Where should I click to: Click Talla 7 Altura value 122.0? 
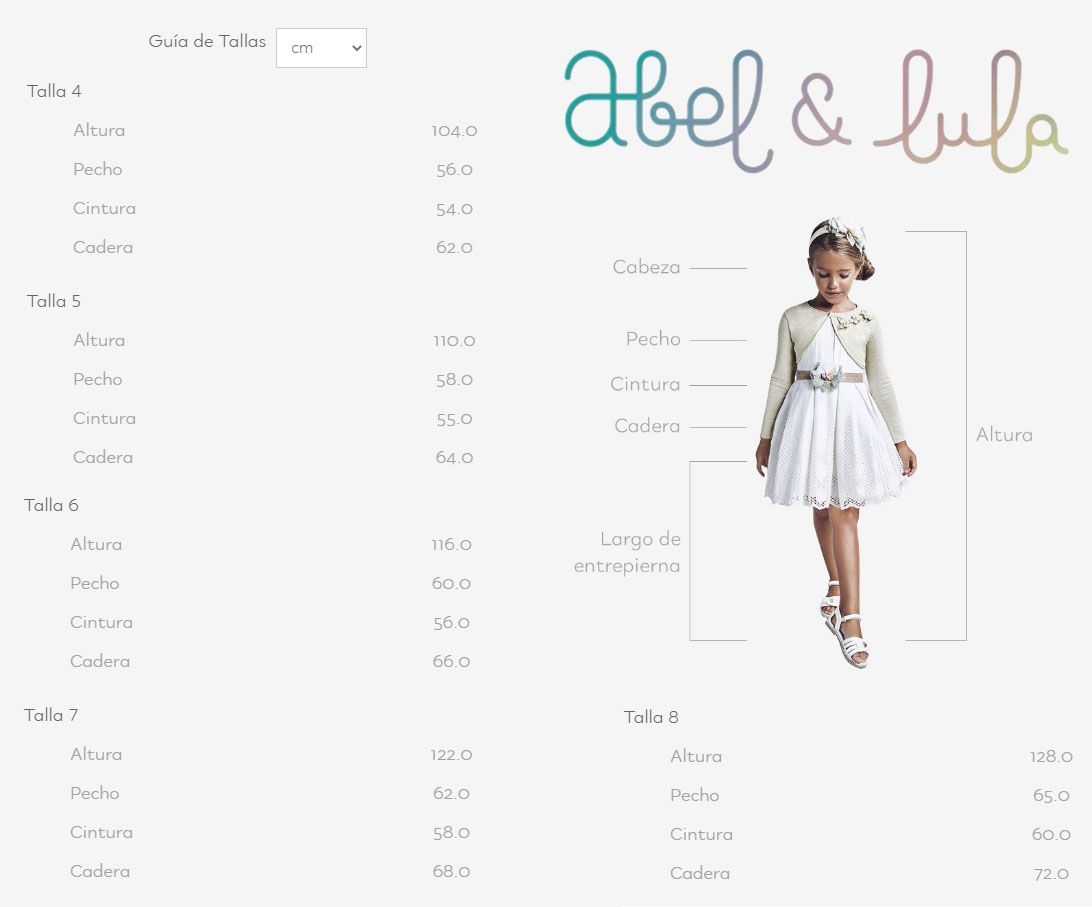tap(451, 755)
